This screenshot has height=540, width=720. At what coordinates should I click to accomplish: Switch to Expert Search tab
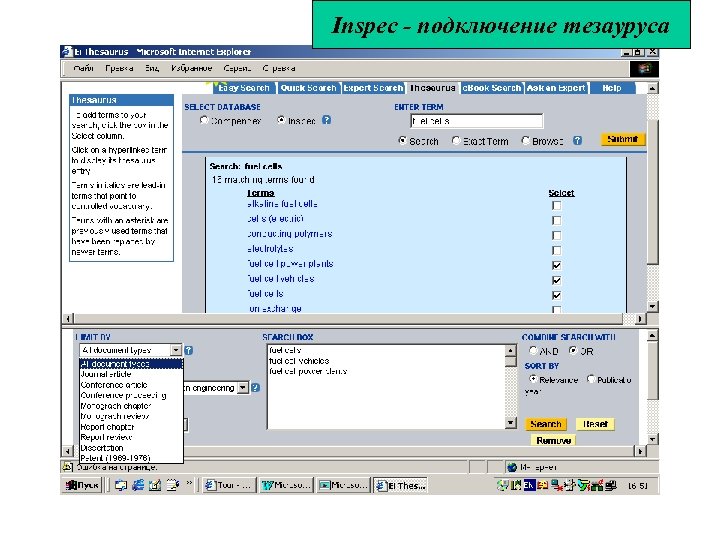click(373, 88)
